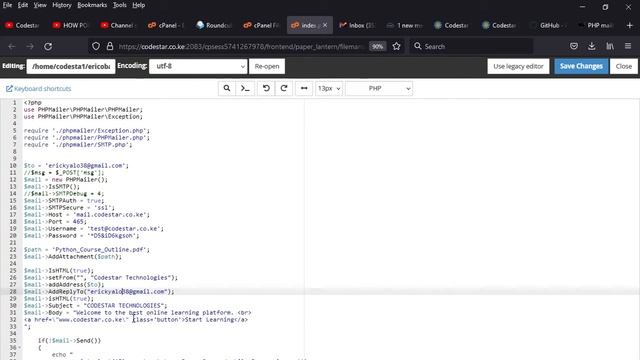The height and width of the screenshot is (360, 640).
Task: Open the Bookmarks menu
Action: pyautogui.click(x=92, y=5)
